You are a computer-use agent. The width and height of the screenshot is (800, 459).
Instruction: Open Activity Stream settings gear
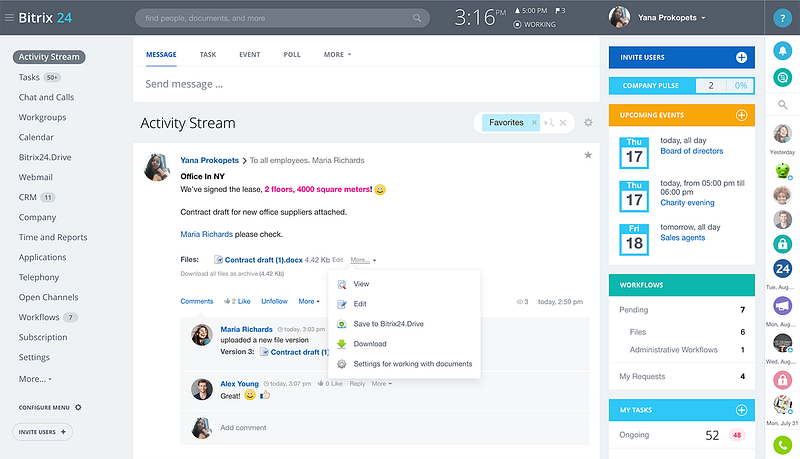point(588,122)
